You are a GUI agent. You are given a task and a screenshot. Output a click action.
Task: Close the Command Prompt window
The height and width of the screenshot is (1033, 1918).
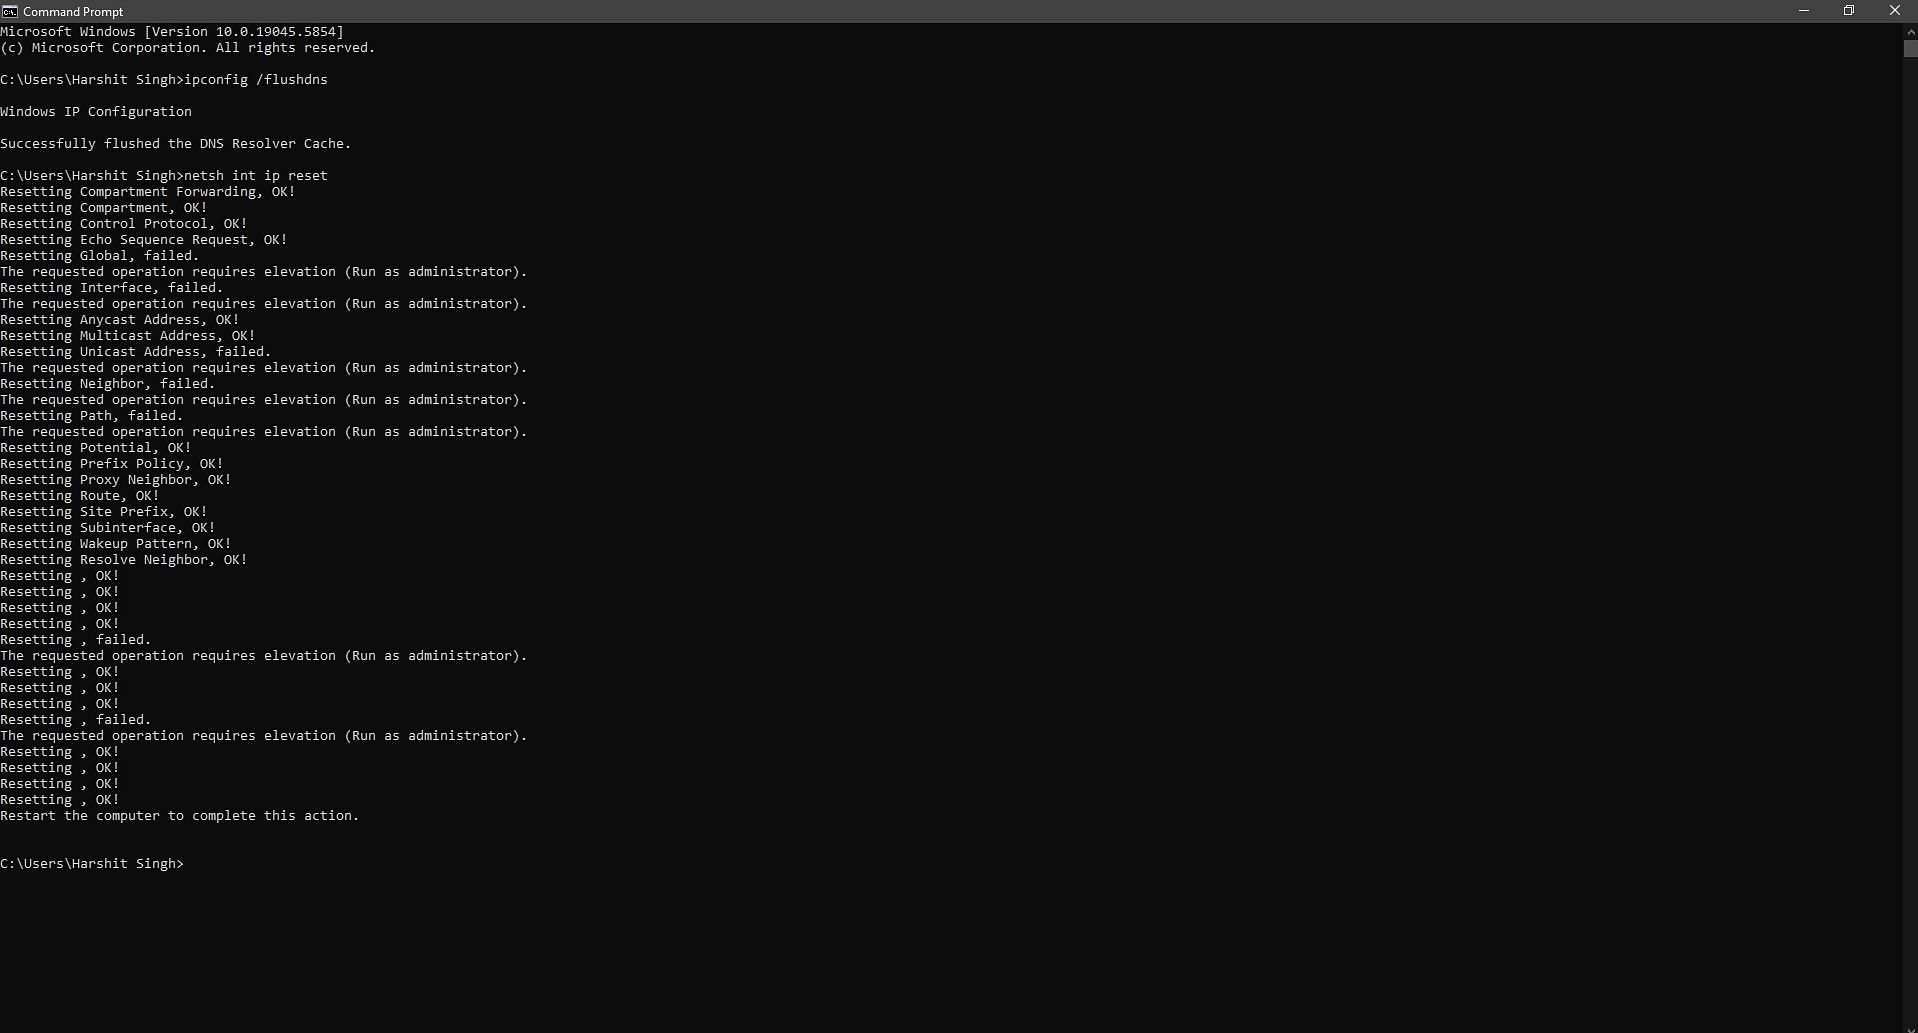click(1894, 11)
